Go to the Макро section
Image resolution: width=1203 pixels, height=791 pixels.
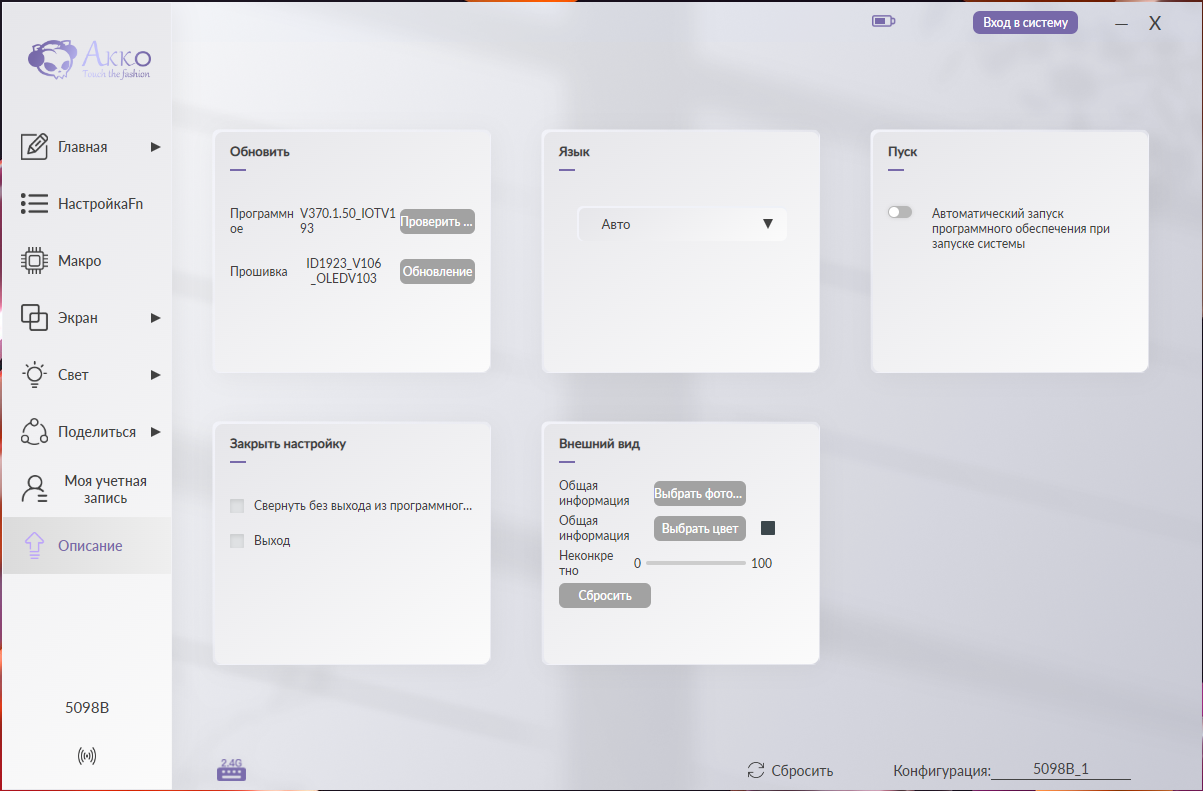click(x=87, y=261)
